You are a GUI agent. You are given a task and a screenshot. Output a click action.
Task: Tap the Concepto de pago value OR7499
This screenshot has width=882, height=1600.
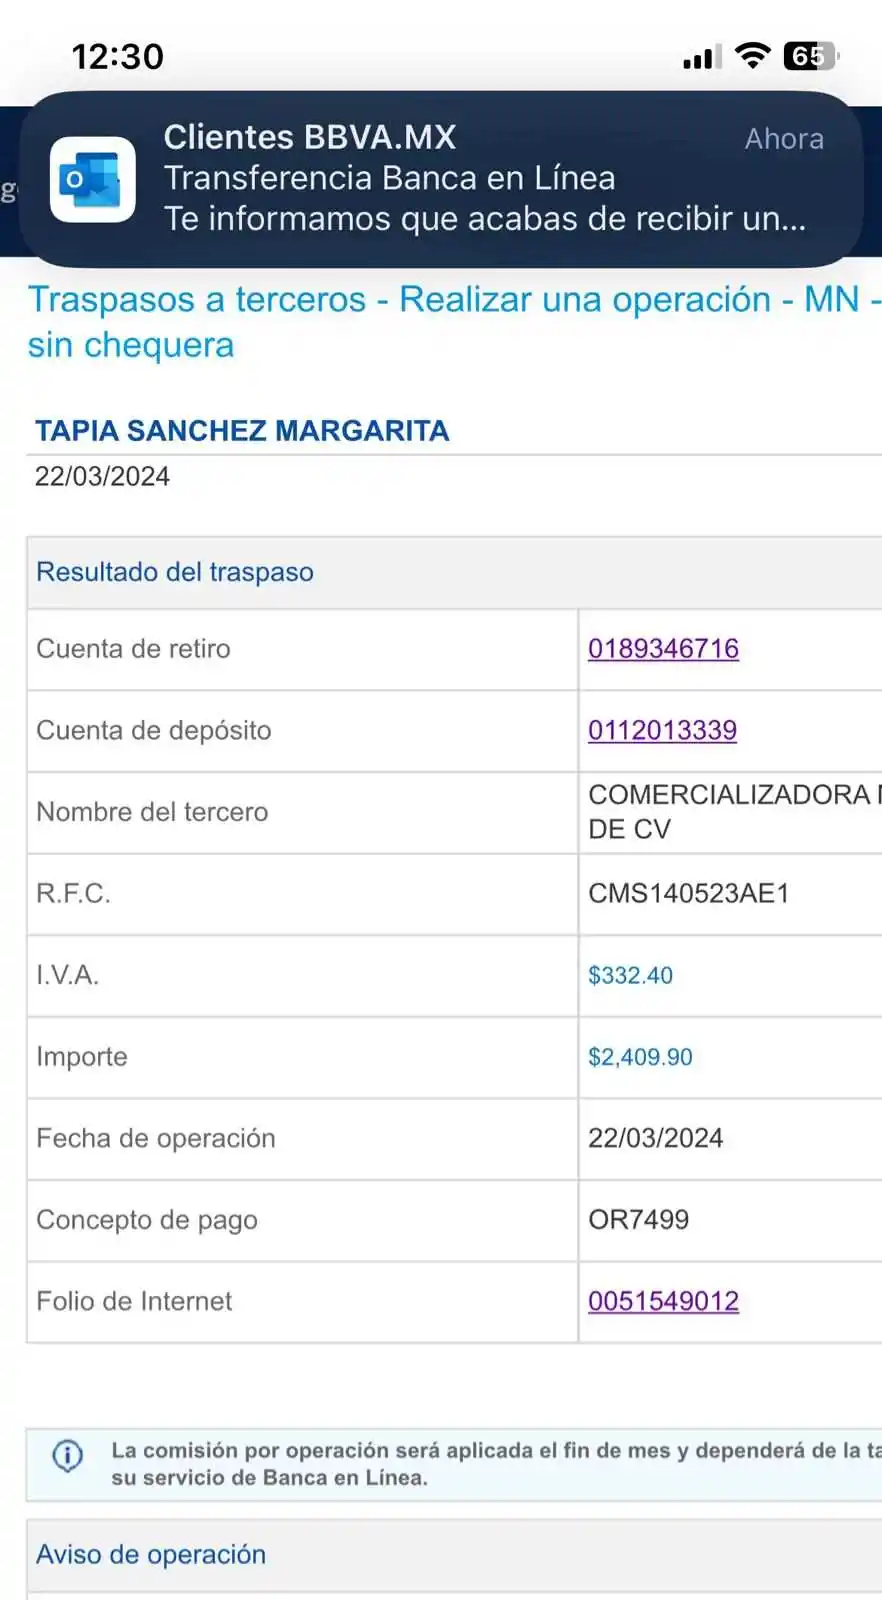coord(638,1220)
